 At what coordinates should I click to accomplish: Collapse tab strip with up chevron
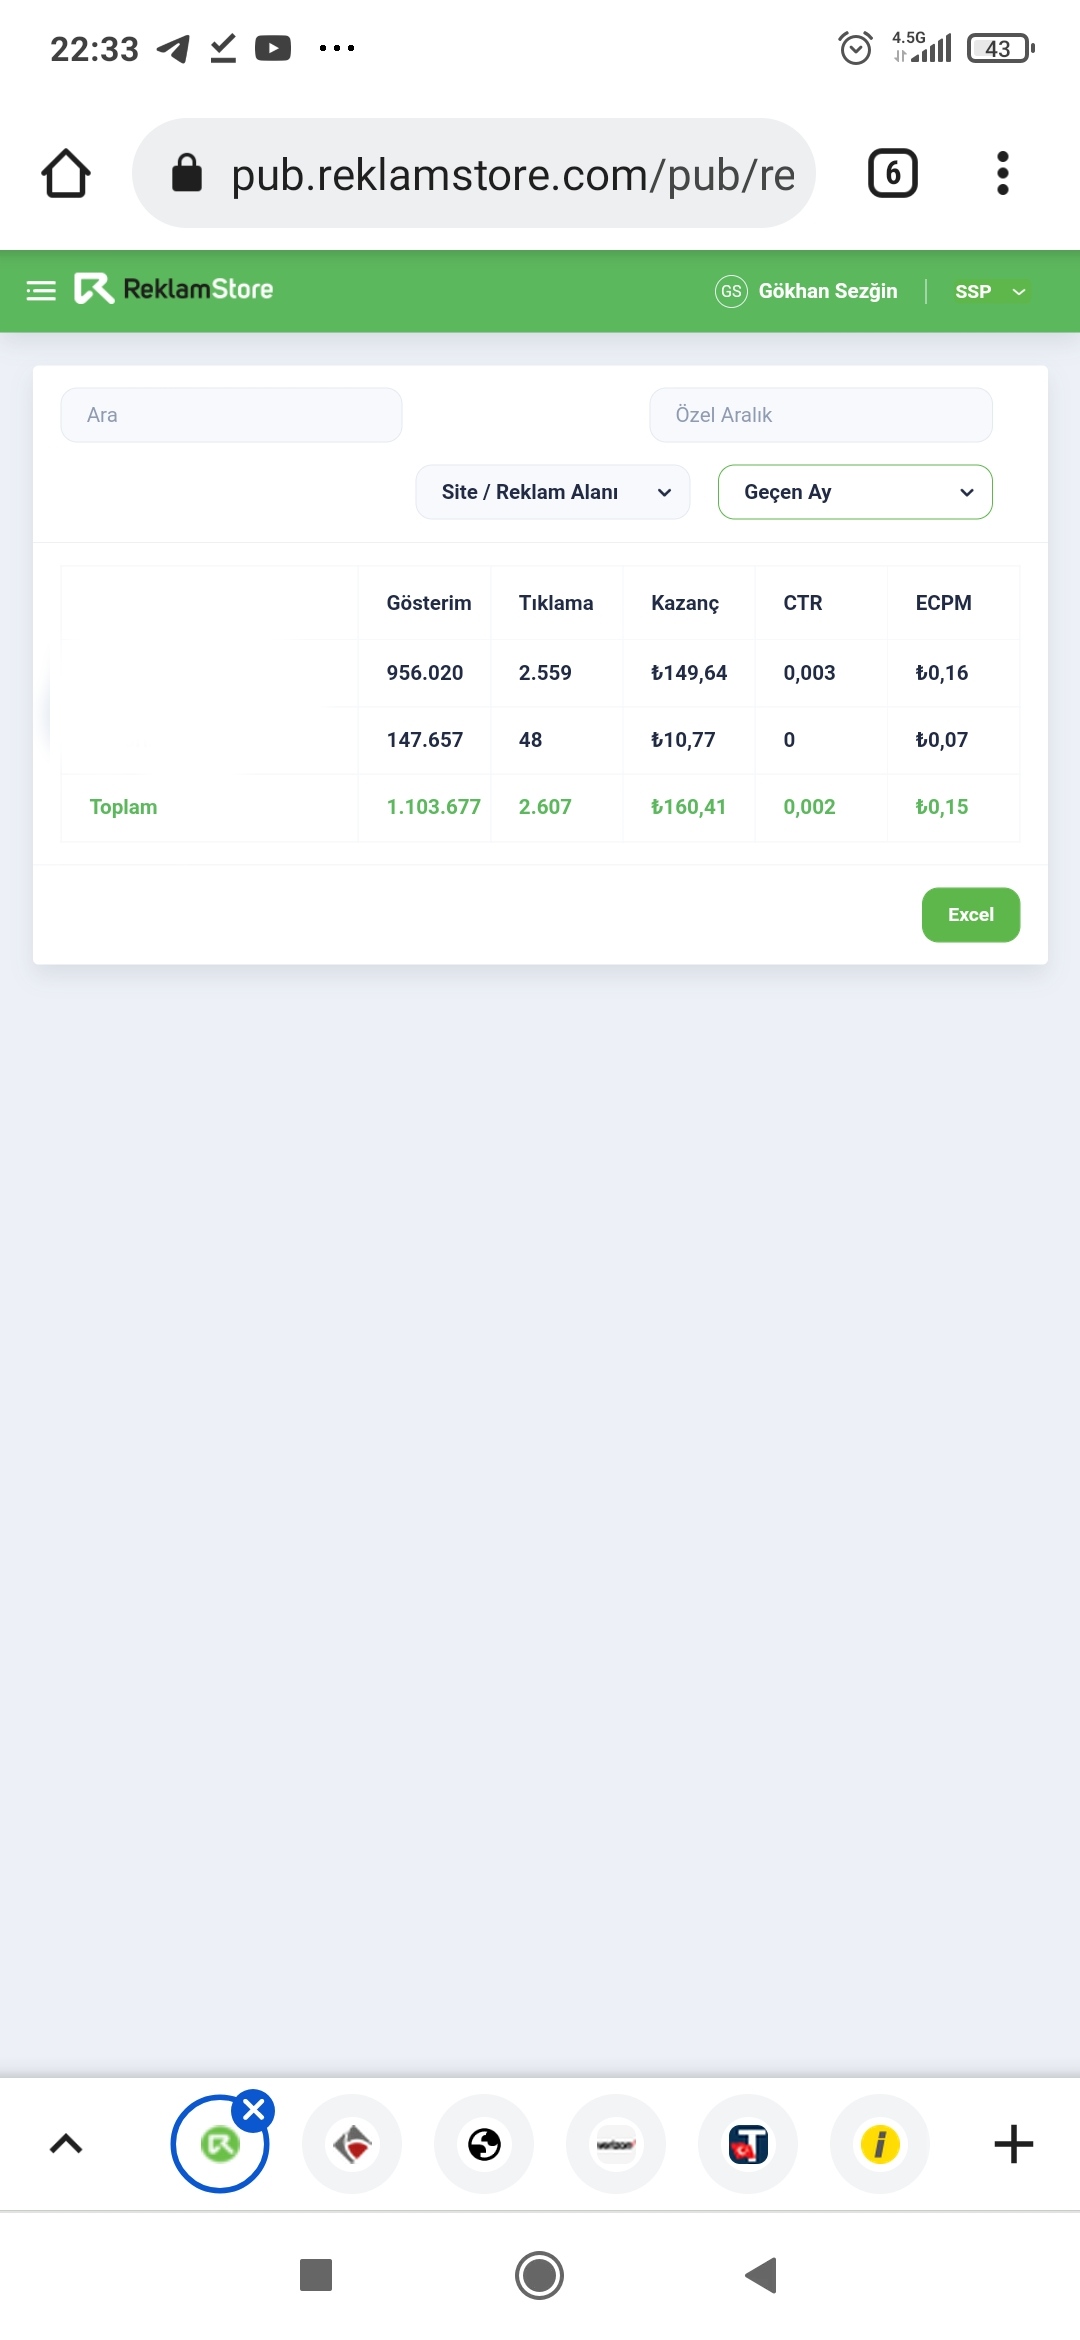(x=66, y=2143)
